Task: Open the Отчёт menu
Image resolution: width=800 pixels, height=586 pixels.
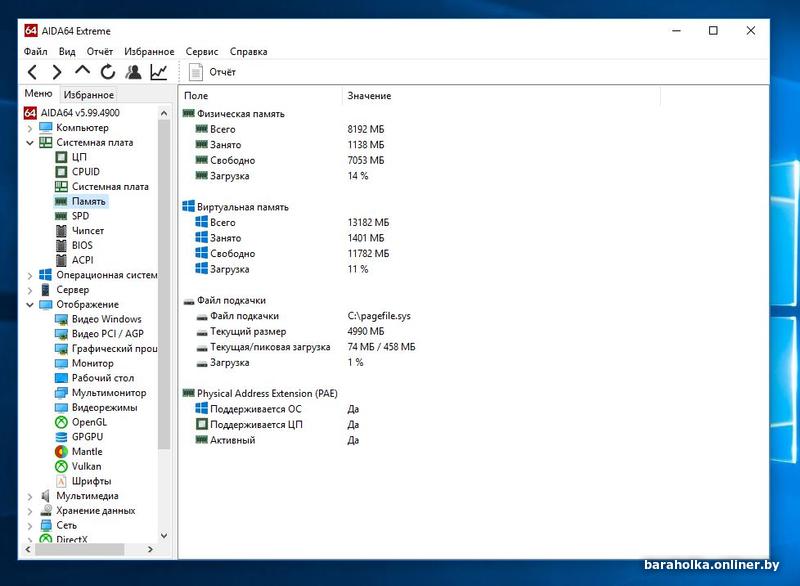Action: point(99,52)
